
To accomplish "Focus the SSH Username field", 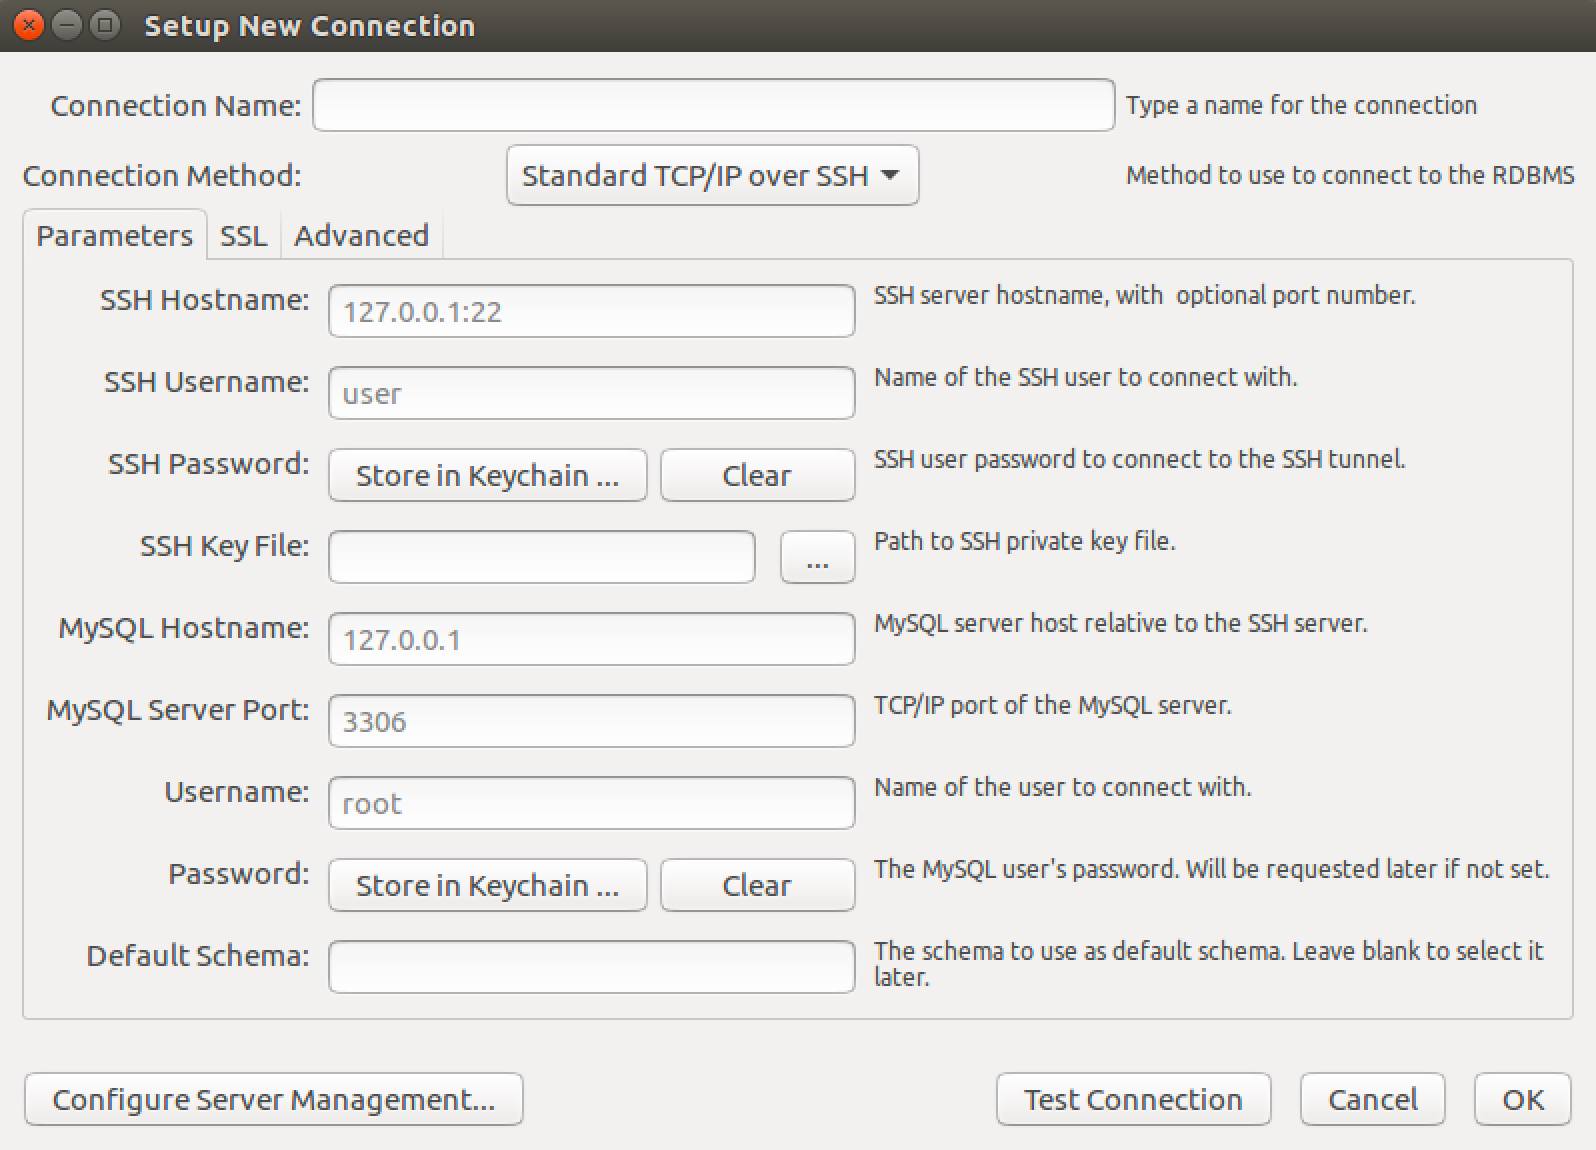I will coord(591,394).
